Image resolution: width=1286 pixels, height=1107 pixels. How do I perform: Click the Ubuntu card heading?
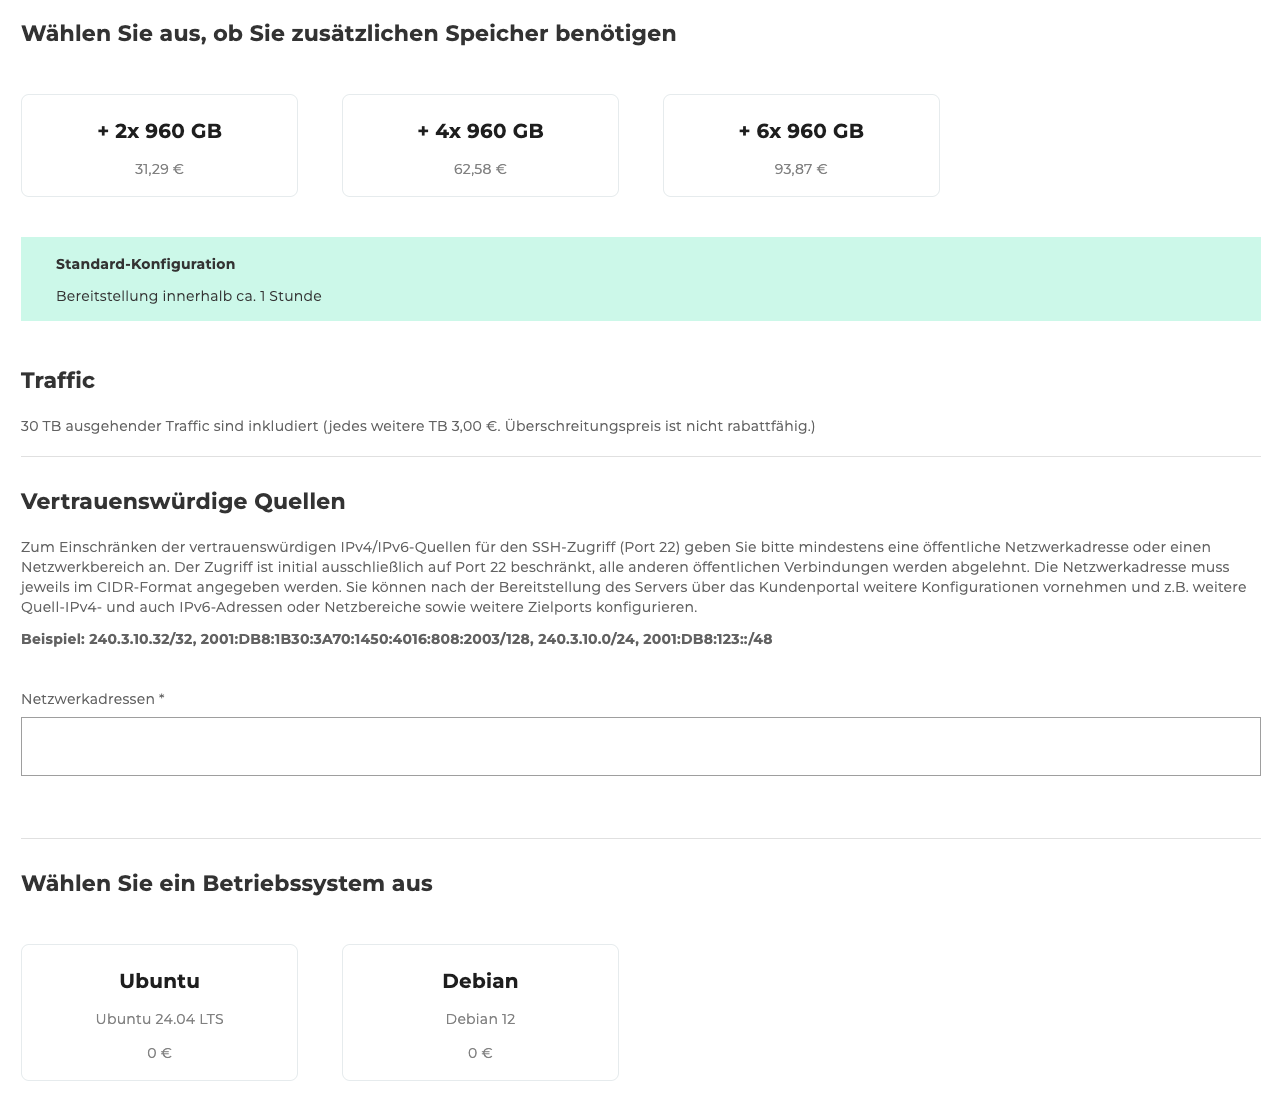(159, 981)
